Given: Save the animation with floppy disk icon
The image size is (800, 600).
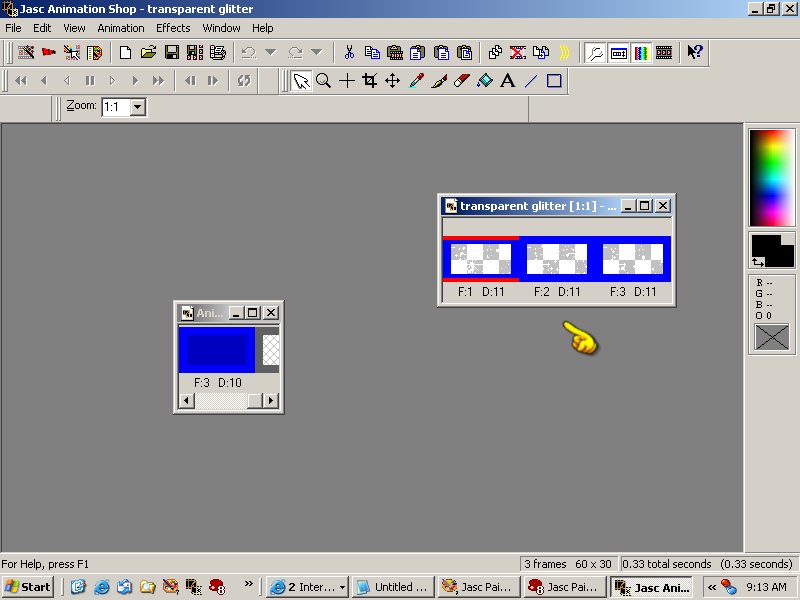Looking at the screenshot, I should point(172,52).
